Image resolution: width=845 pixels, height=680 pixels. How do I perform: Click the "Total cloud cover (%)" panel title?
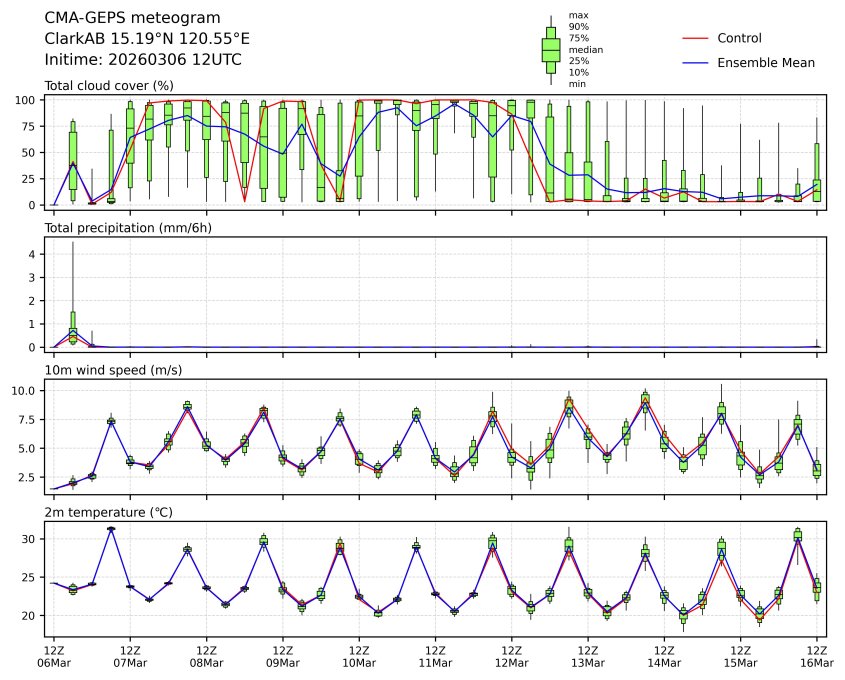click(x=109, y=86)
